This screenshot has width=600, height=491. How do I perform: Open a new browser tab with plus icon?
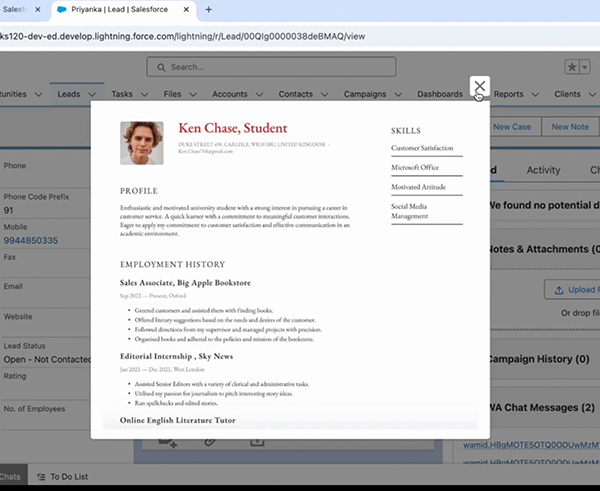tap(209, 9)
